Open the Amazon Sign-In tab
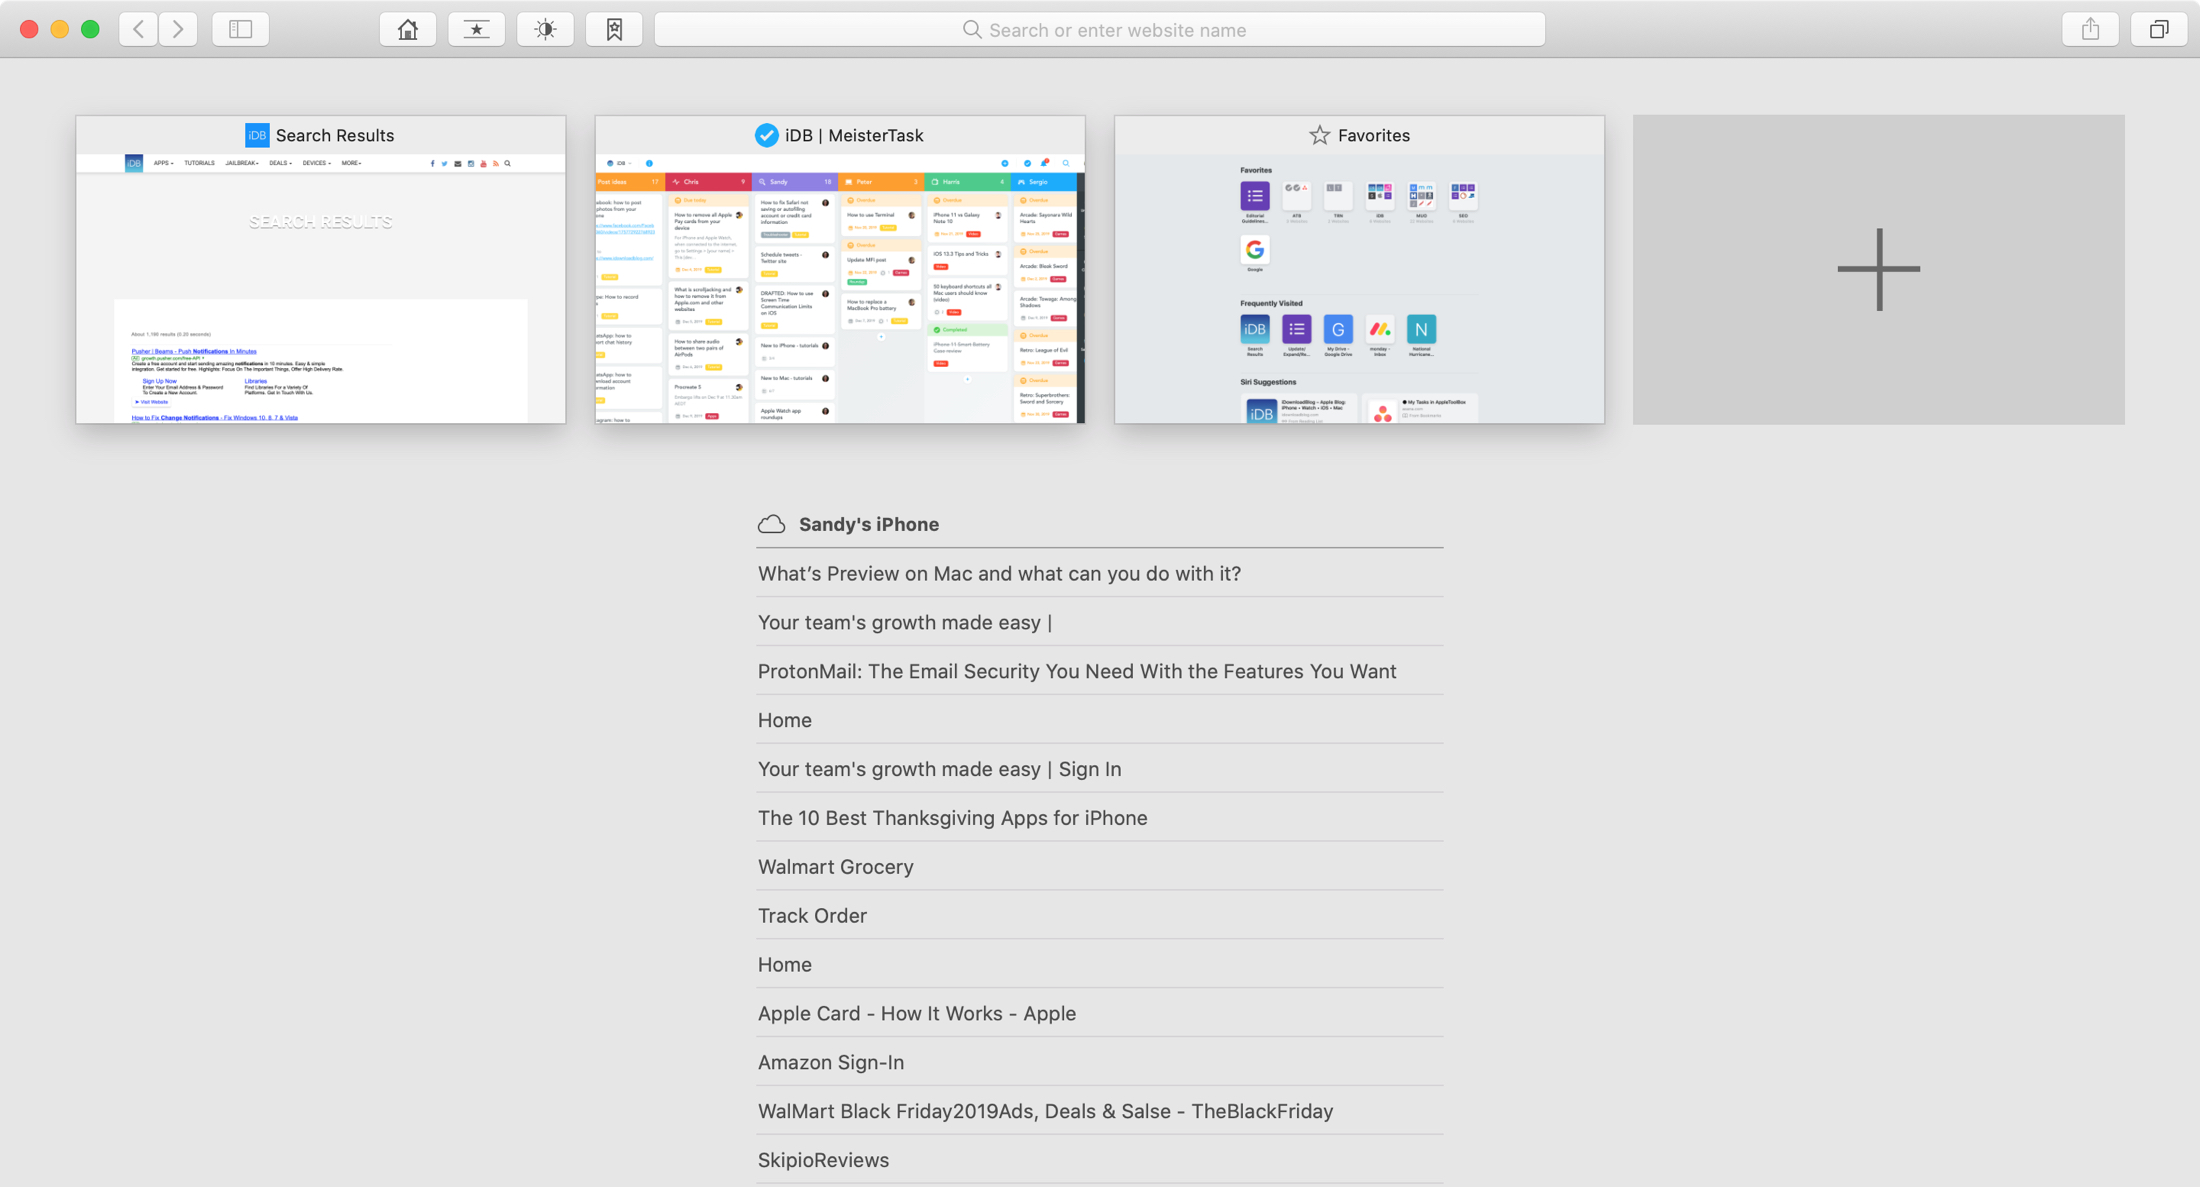Viewport: 2200px width, 1187px height. pyautogui.click(x=1100, y=1063)
